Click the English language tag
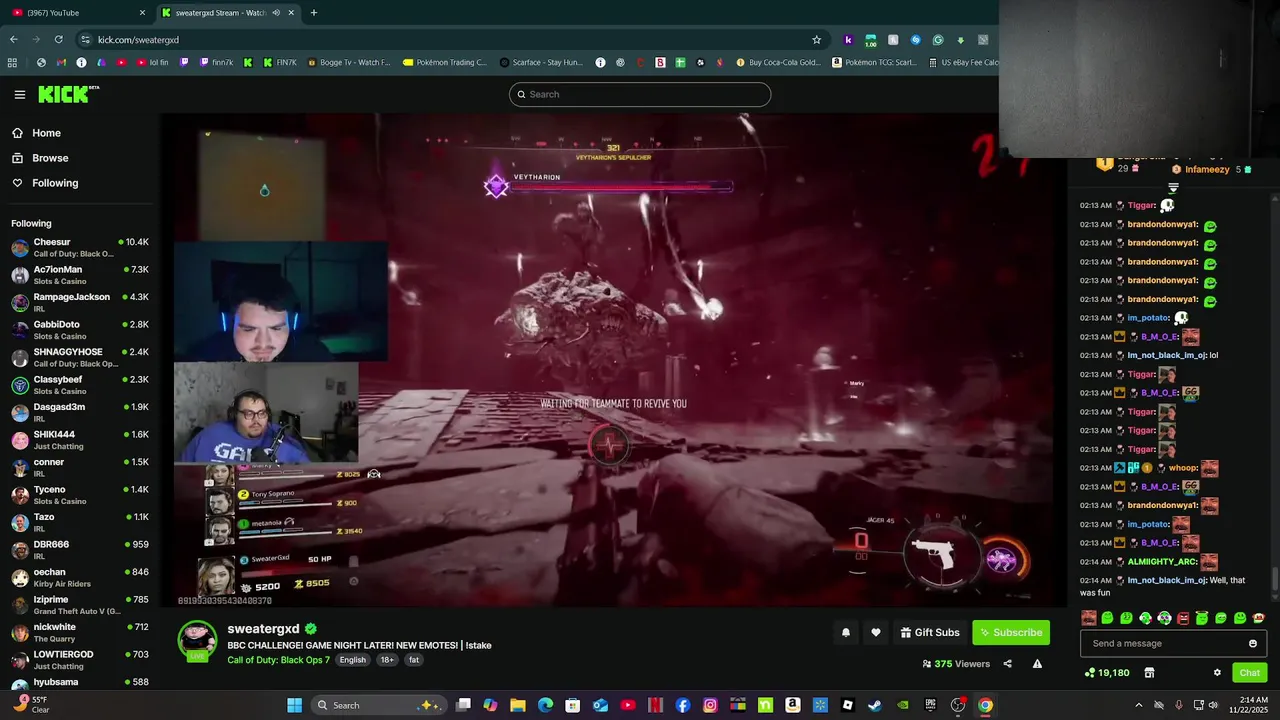 (352, 660)
